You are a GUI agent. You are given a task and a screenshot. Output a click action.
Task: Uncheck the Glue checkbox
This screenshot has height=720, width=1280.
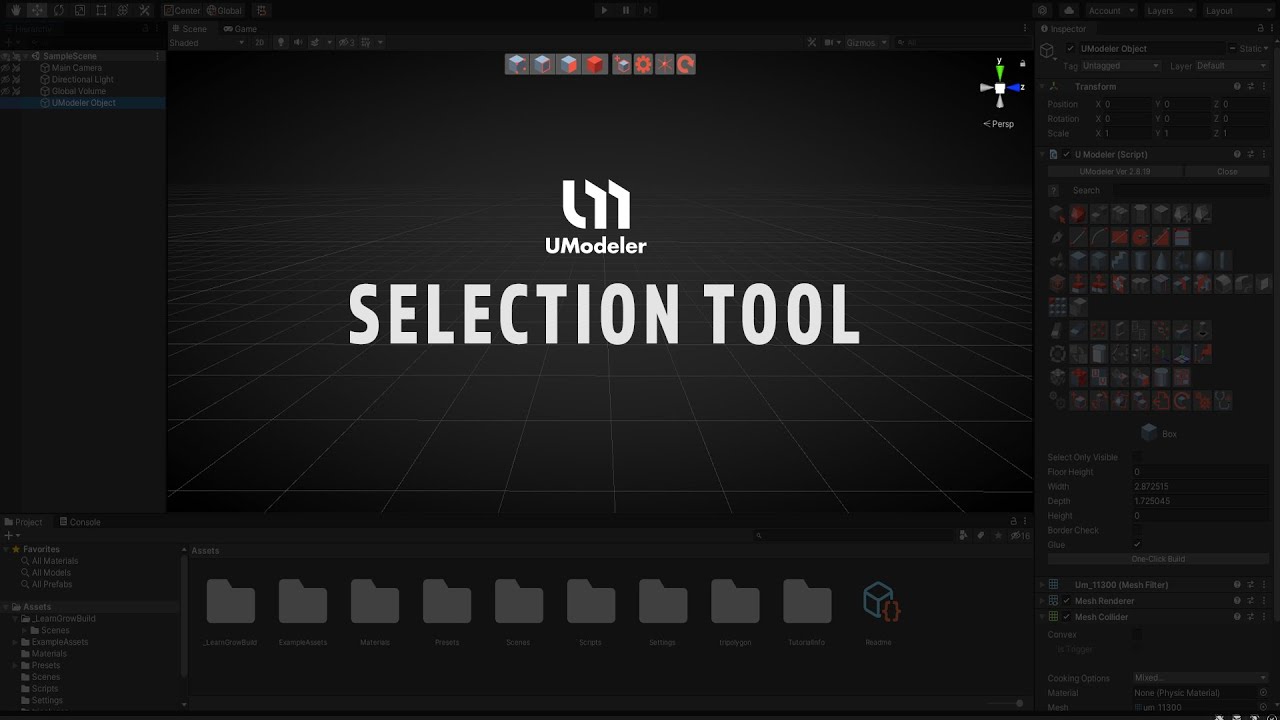1137,545
